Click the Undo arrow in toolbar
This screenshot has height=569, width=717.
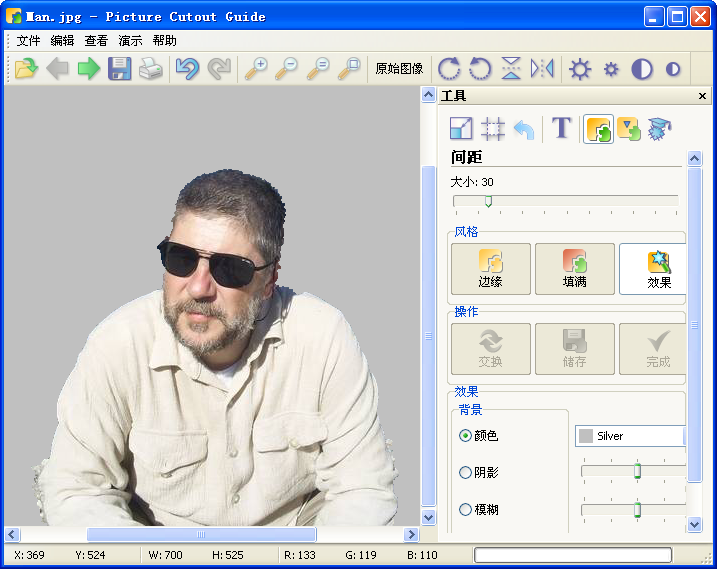pos(187,69)
